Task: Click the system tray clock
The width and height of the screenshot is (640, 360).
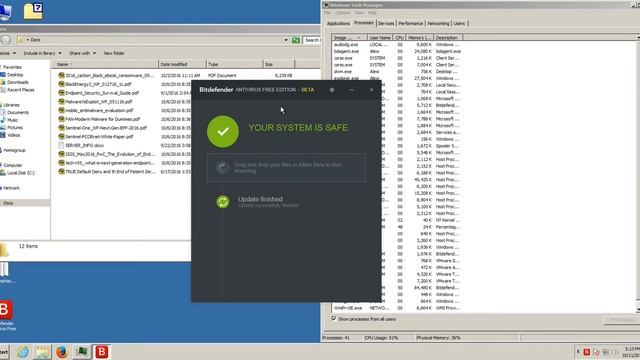Action: 631,352
